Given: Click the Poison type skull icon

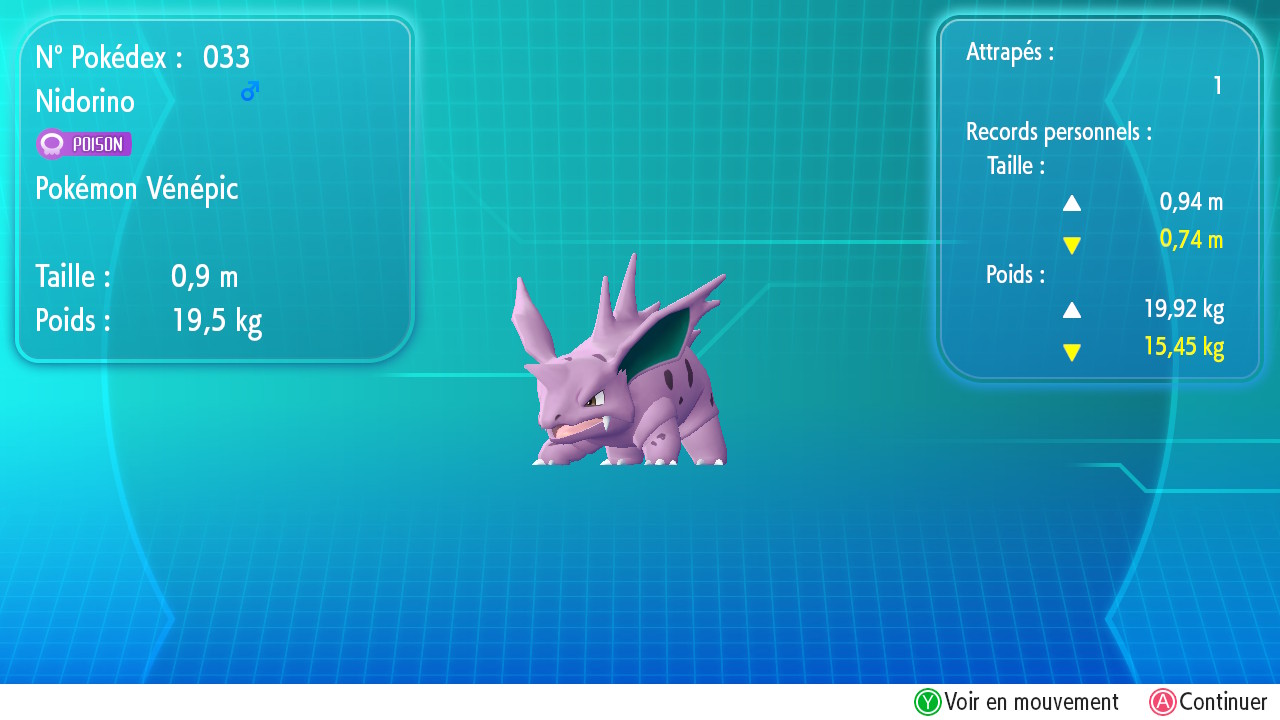Looking at the screenshot, I should [51, 145].
